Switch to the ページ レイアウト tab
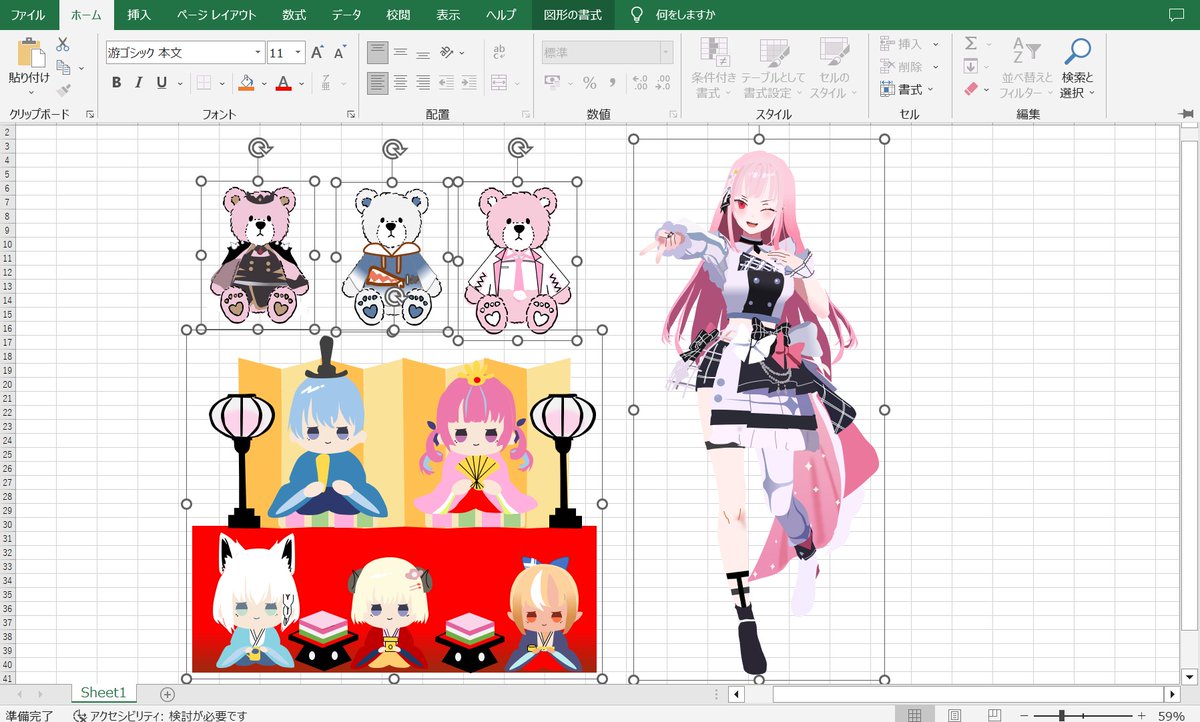The height and width of the screenshot is (722, 1200). click(x=216, y=15)
